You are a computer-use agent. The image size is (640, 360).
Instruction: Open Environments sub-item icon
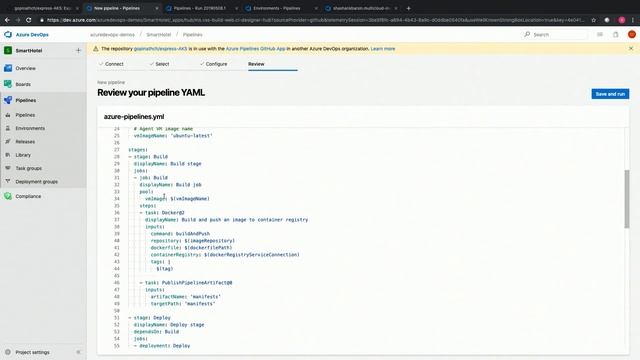tap(8, 128)
